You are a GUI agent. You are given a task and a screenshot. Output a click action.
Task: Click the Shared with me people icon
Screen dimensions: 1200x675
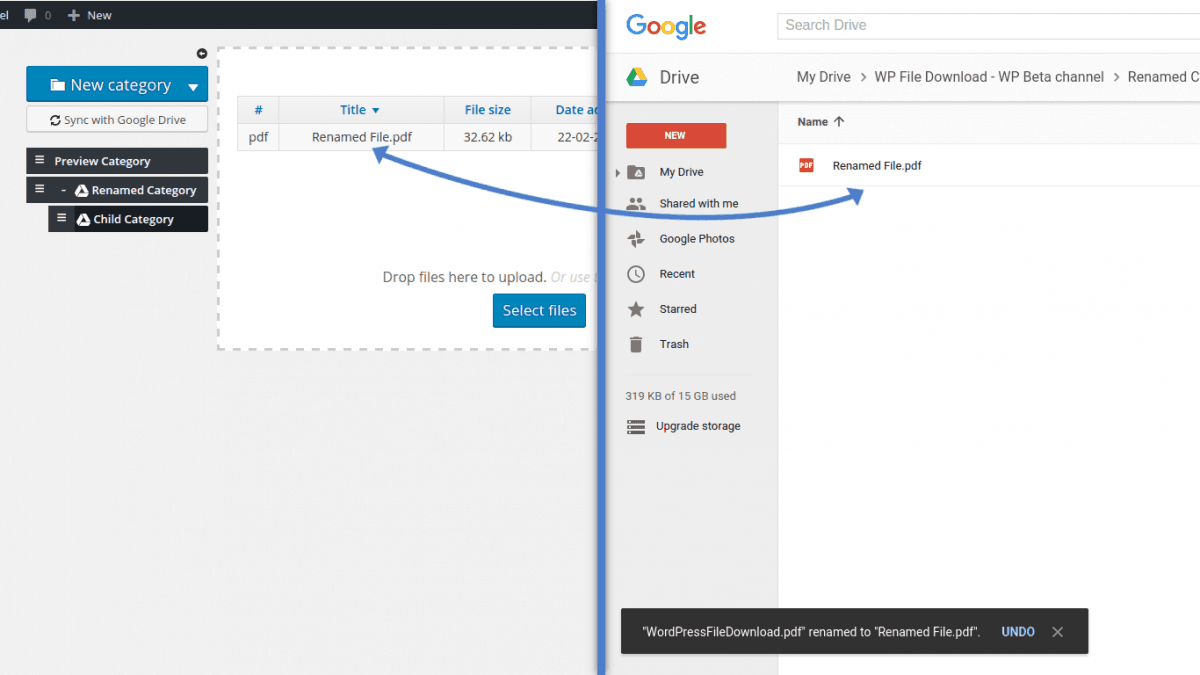(x=636, y=204)
